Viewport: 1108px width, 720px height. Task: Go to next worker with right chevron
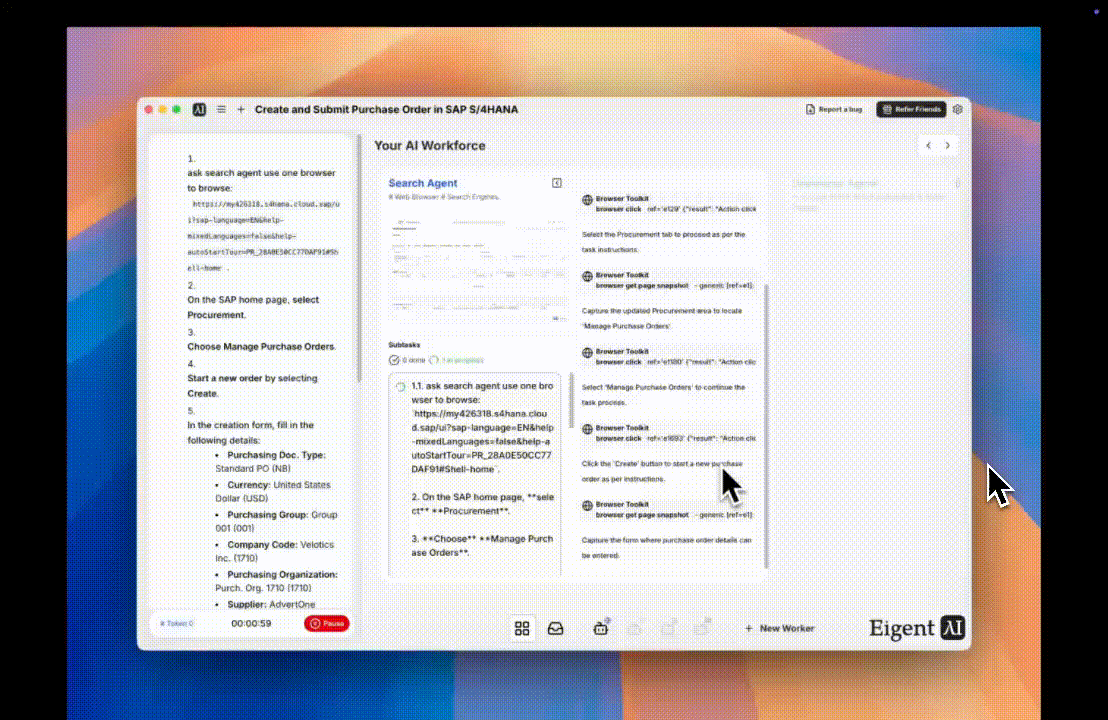pyautogui.click(x=948, y=146)
